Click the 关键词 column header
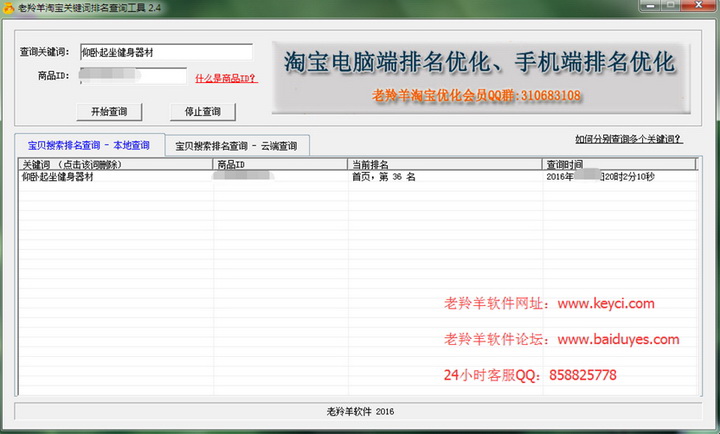 pyautogui.click(x=116, y=164)
